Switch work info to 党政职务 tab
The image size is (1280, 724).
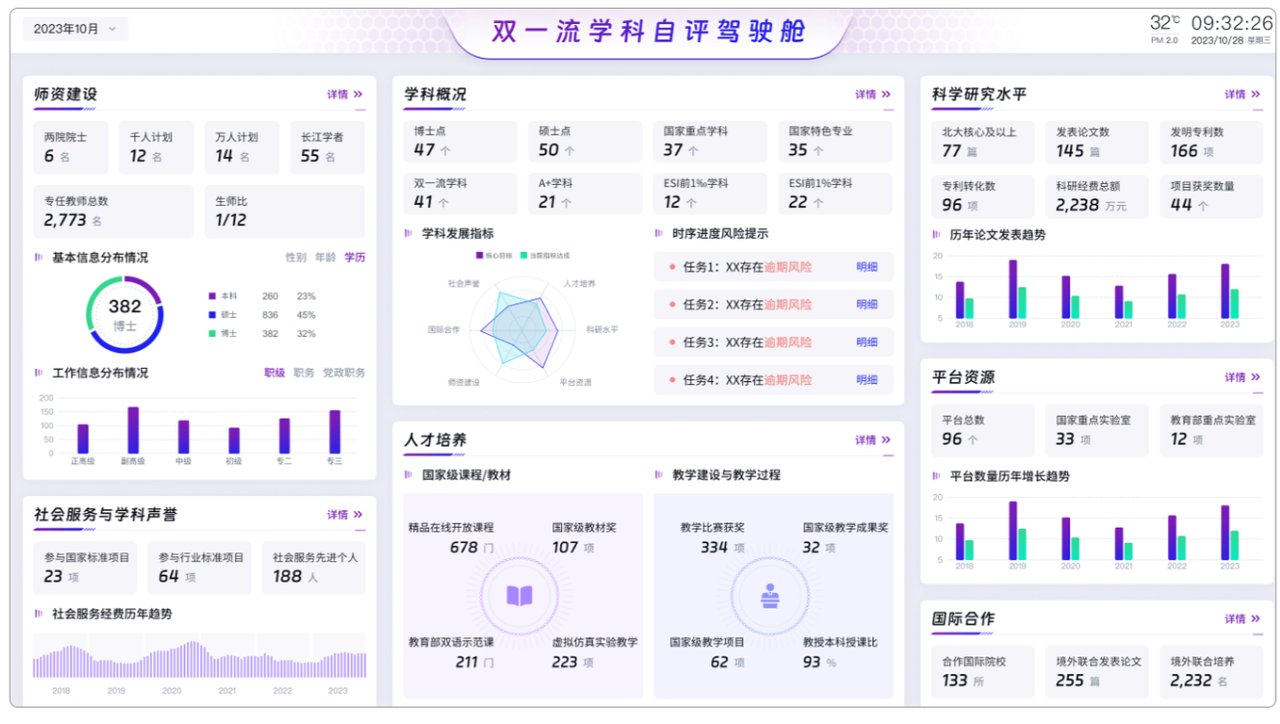(x=344, y=372)
